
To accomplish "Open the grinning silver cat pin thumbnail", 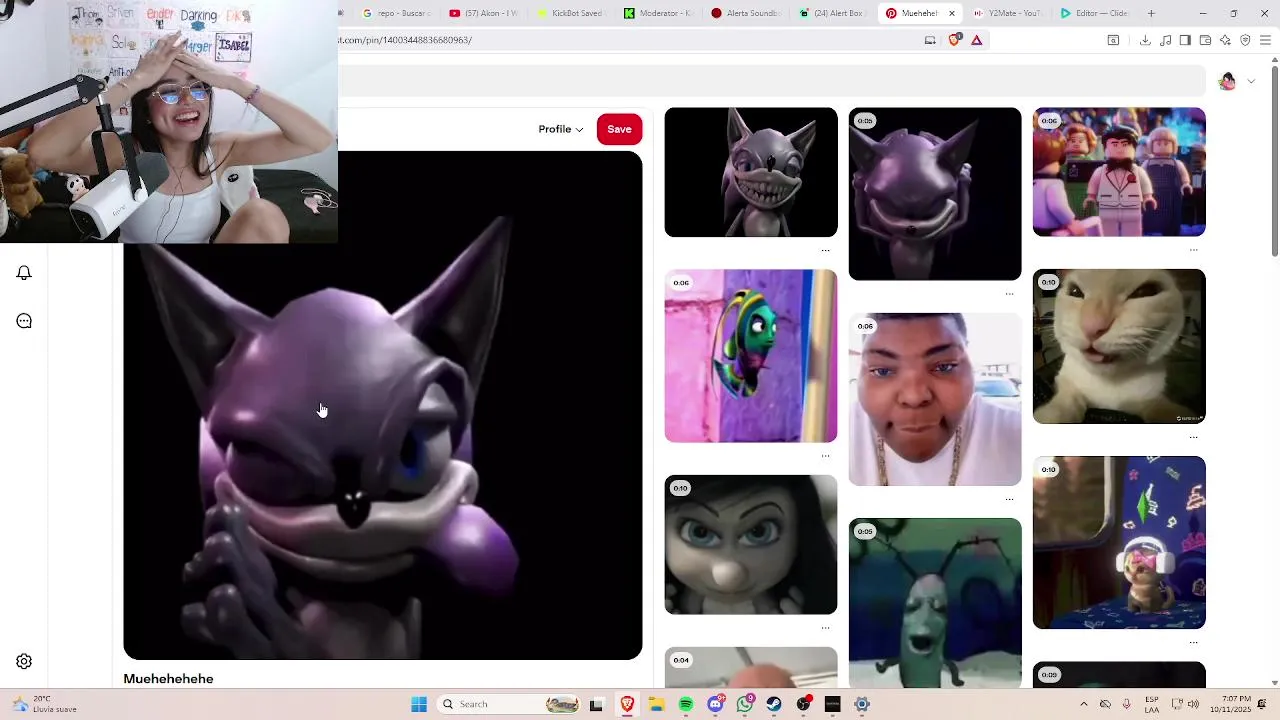I will pos(751,172).
